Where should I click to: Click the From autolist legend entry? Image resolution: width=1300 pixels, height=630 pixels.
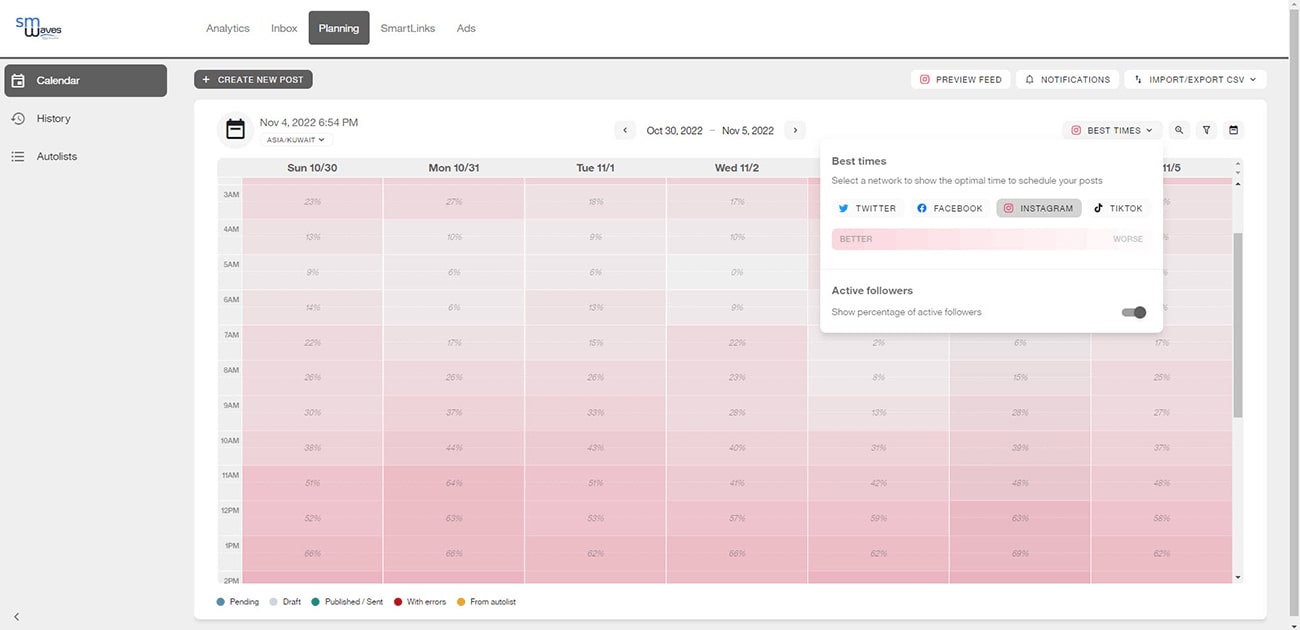pyautogui.click(x=487, y=602)
